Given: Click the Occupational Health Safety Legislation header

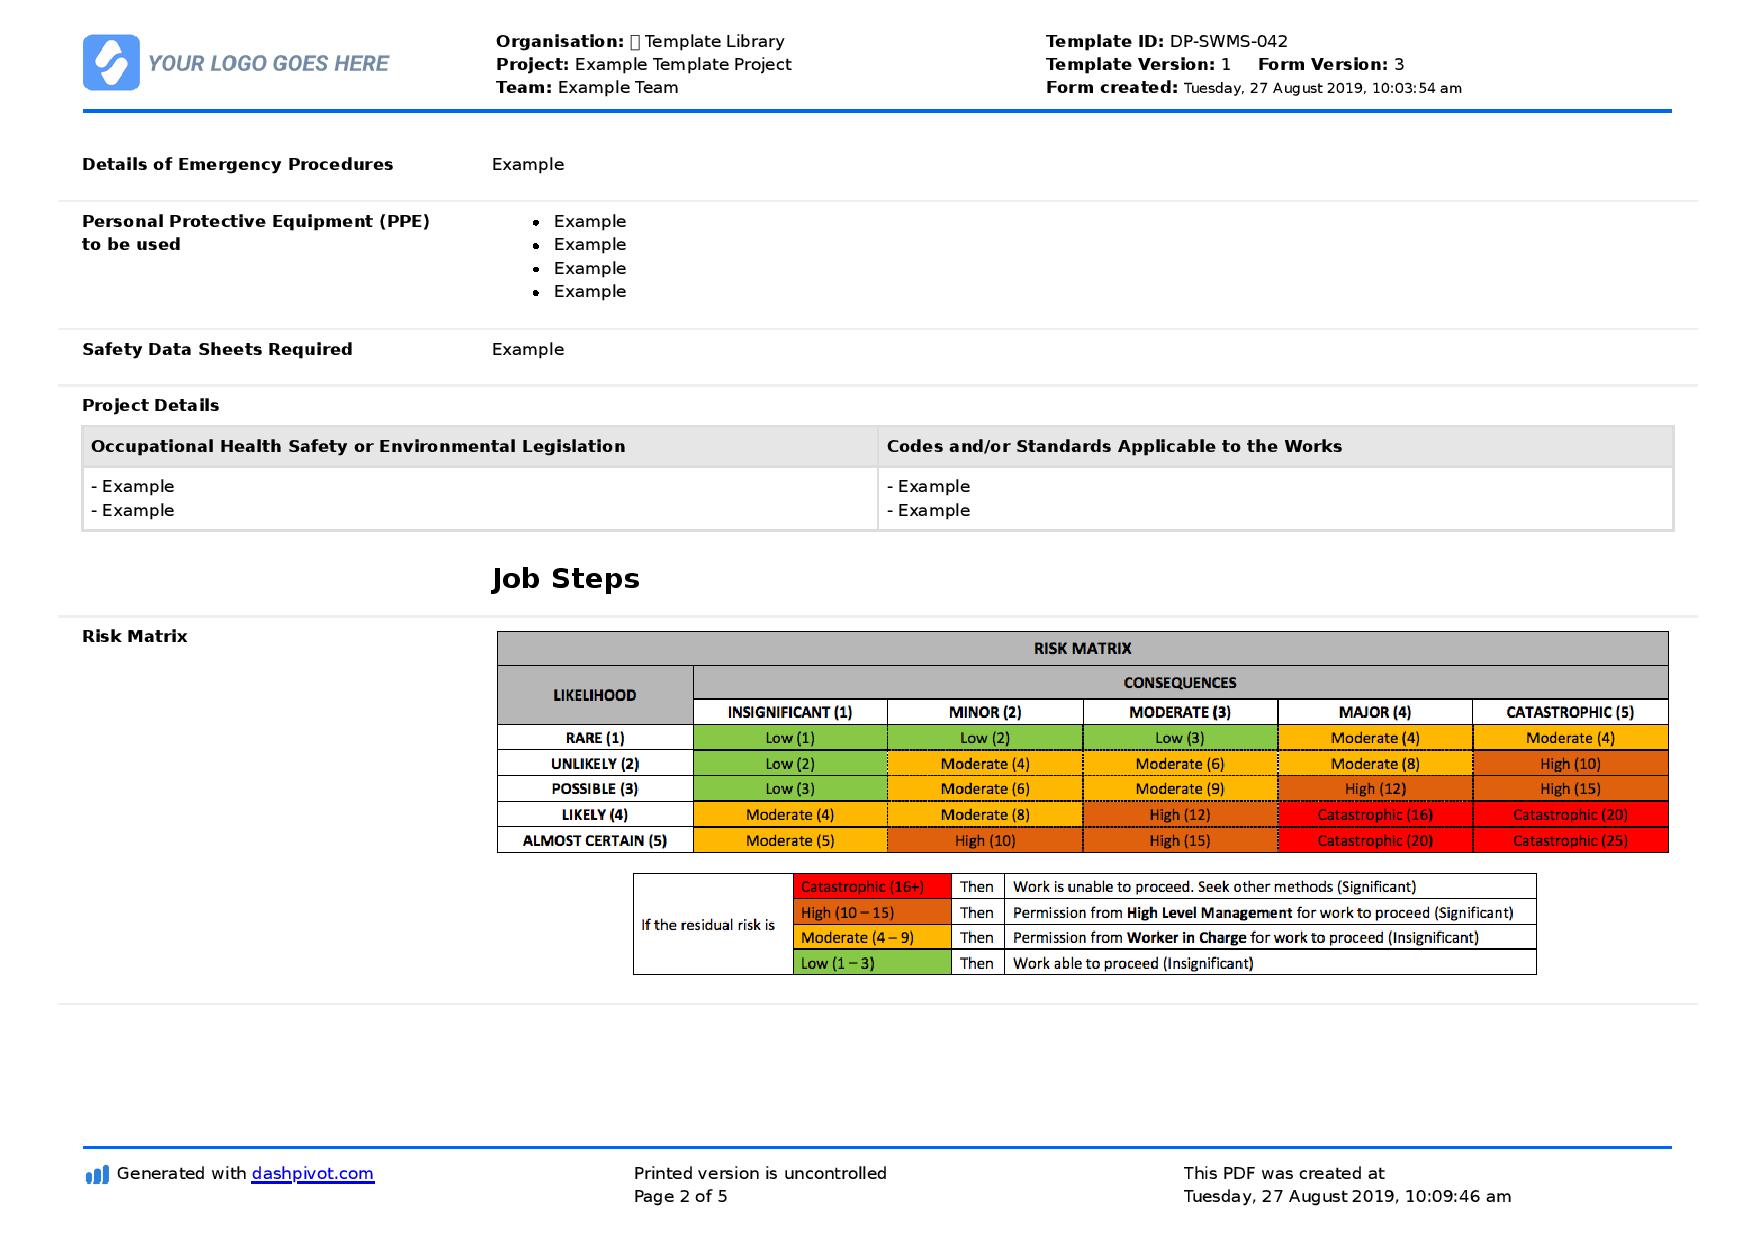Looking at the screenshot, I should (x=358, y=447).
